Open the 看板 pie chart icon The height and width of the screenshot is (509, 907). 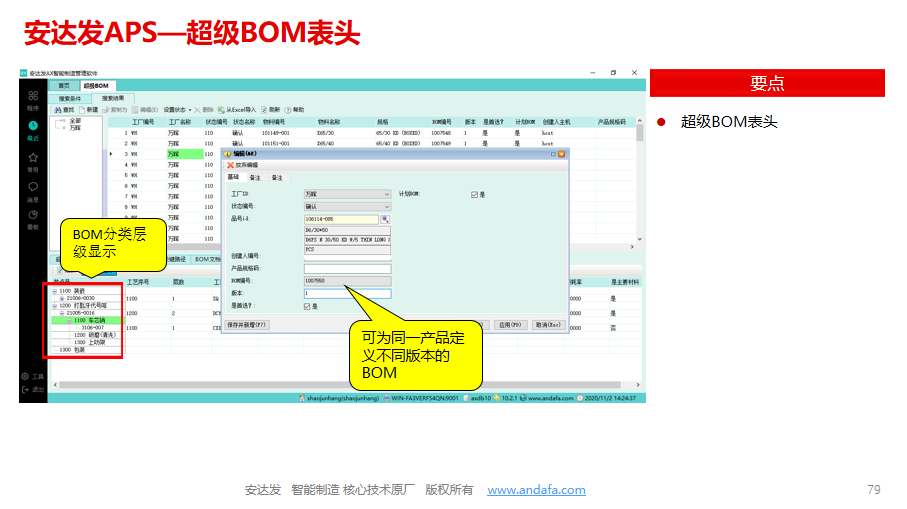[33, 215]
